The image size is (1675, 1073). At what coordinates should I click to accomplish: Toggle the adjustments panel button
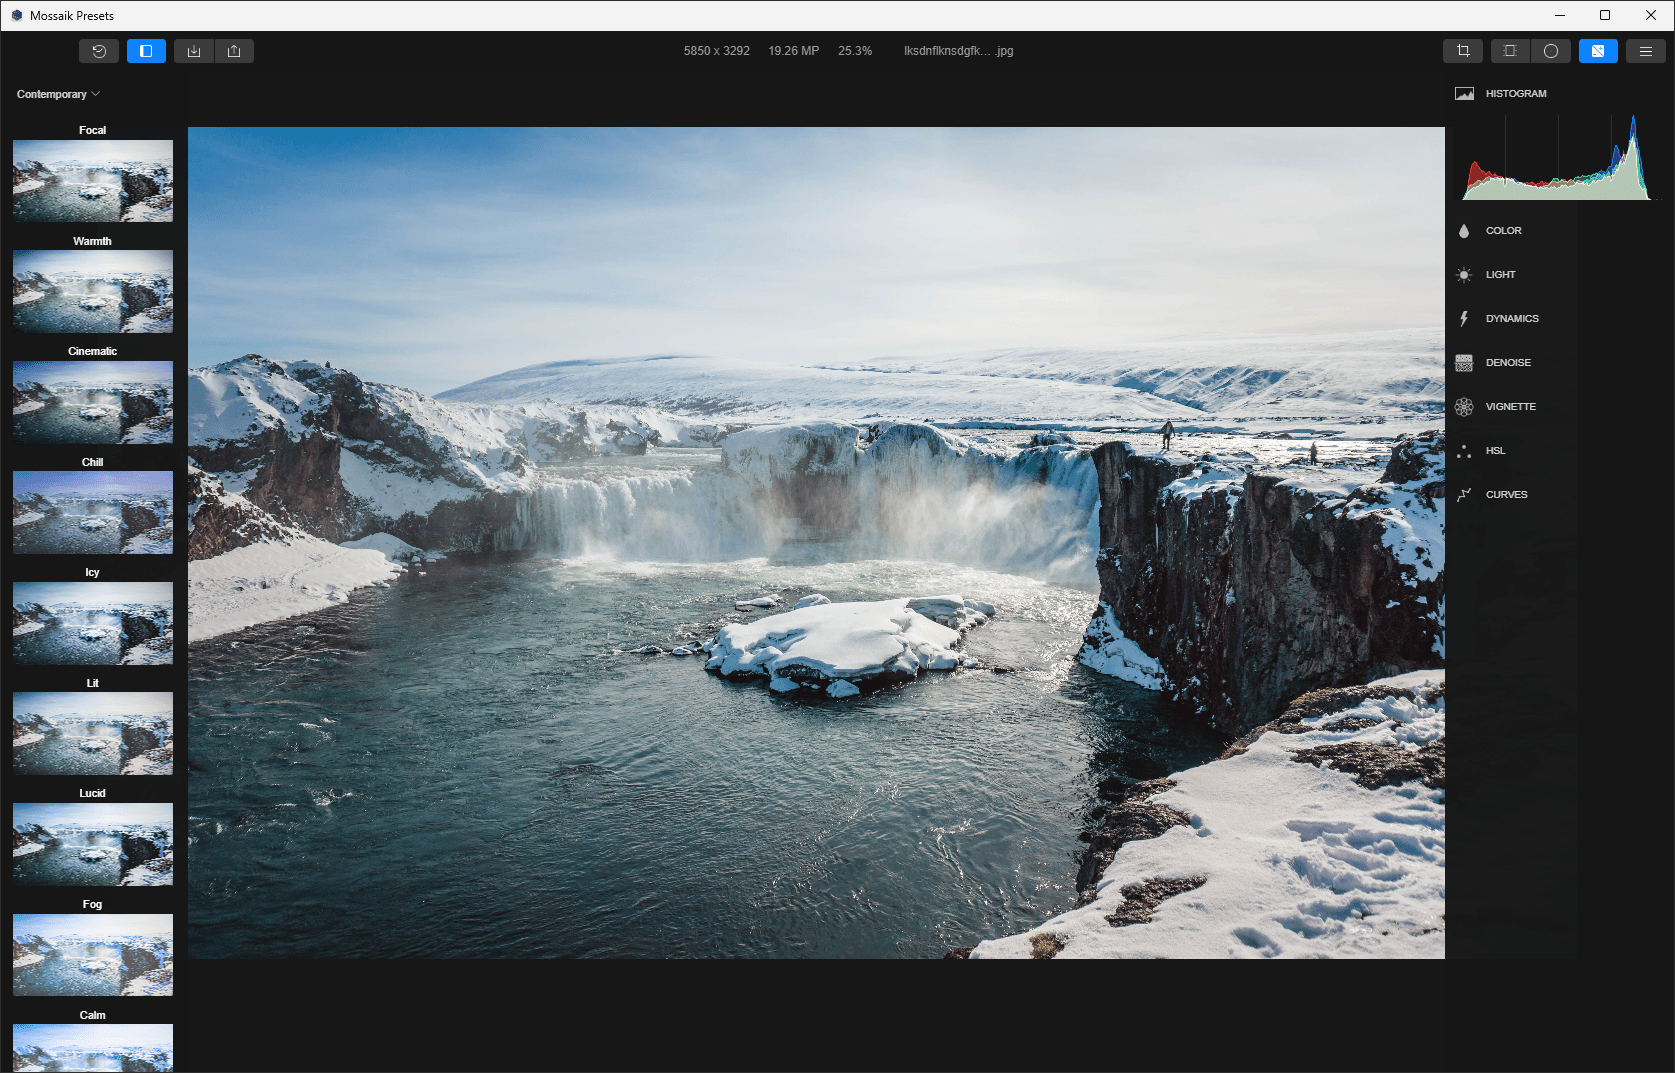pyautogui.click(x=1598, y=51)
